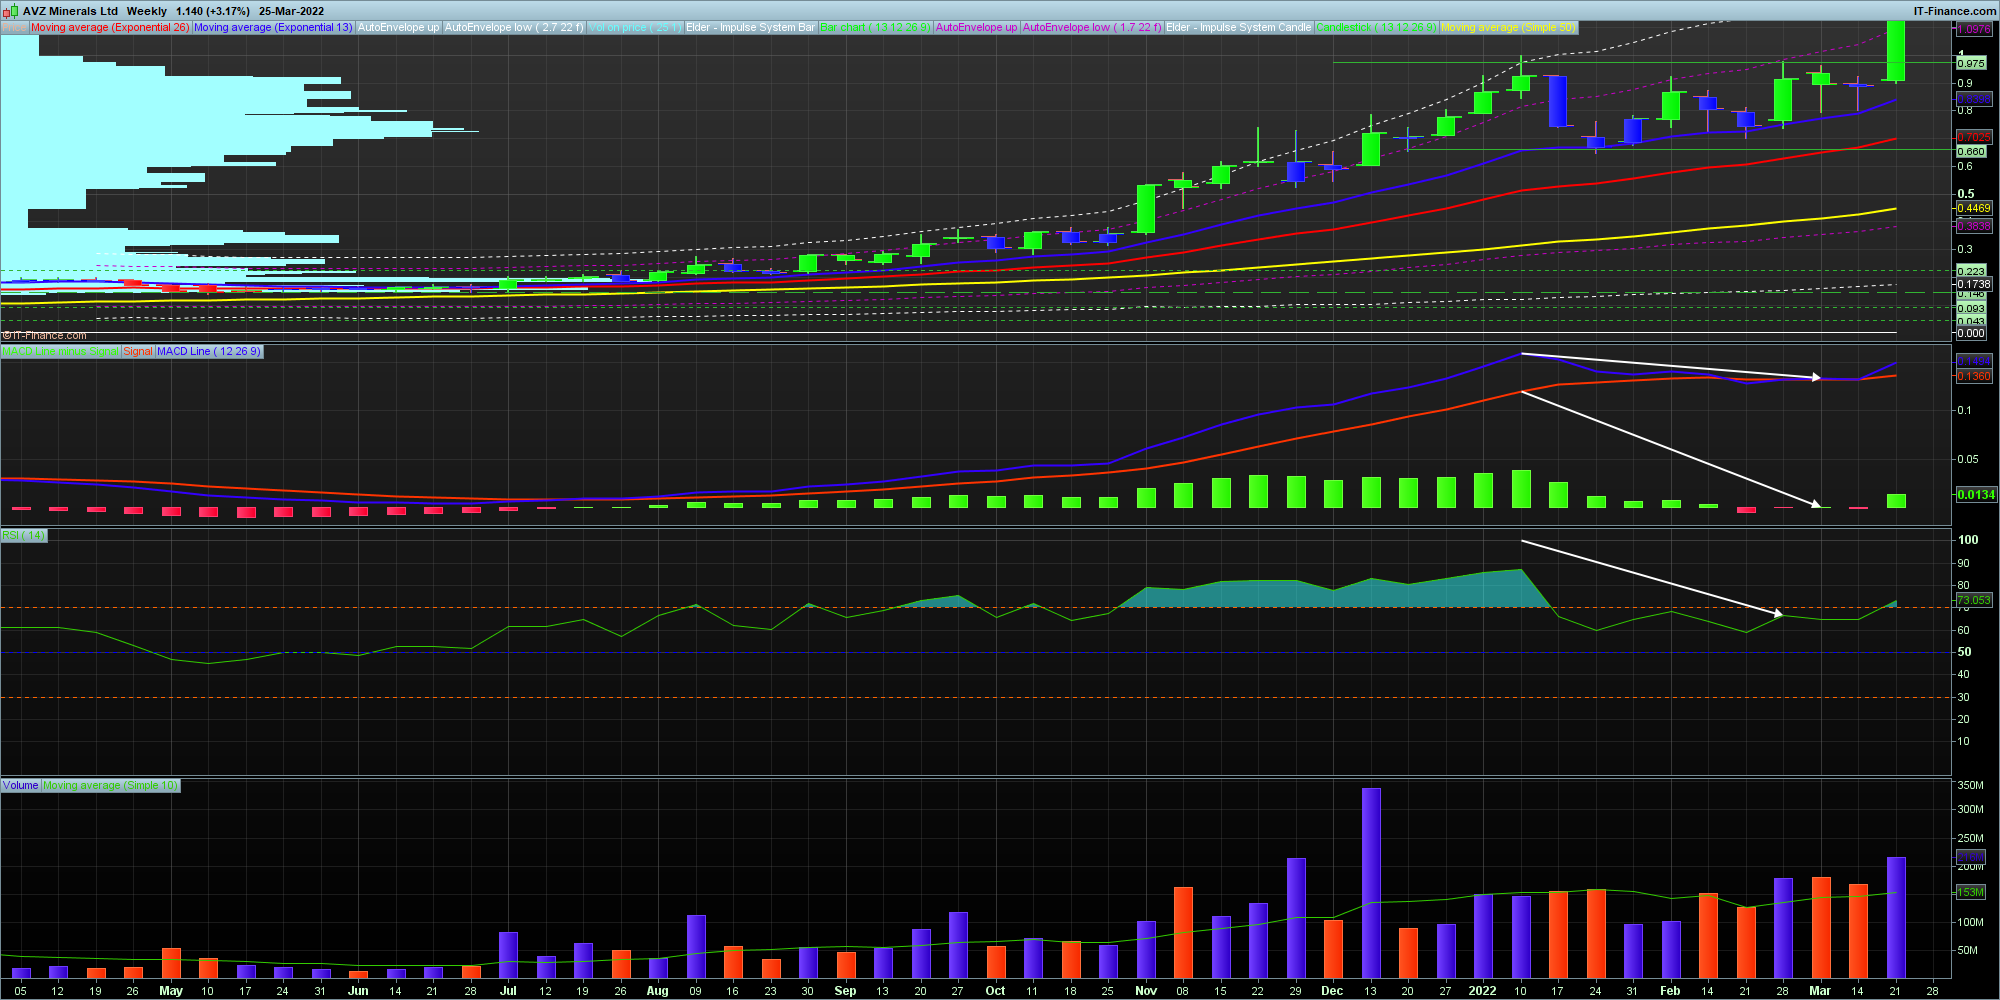The height and width of the screenshot is (1000, 2000).
Task: Select Elder - Impulse System Candle label
Action: (x=1239, y=27)
